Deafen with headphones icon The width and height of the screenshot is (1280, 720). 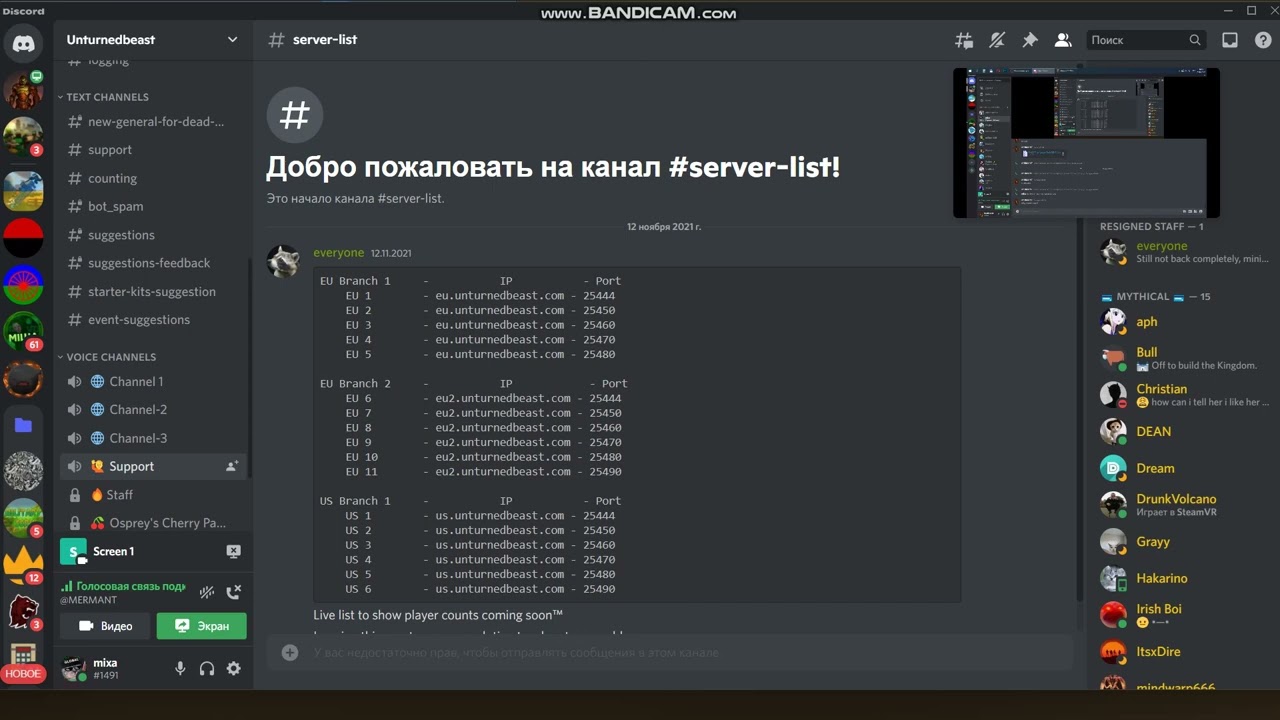tap(207, 669)
